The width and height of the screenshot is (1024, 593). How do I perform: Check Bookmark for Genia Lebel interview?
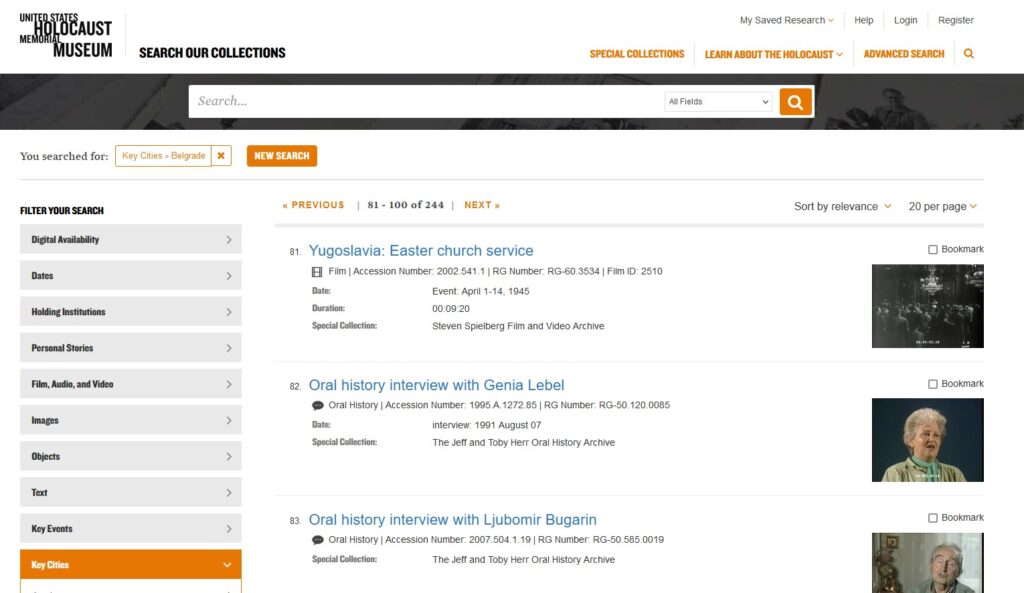(933, 384)
